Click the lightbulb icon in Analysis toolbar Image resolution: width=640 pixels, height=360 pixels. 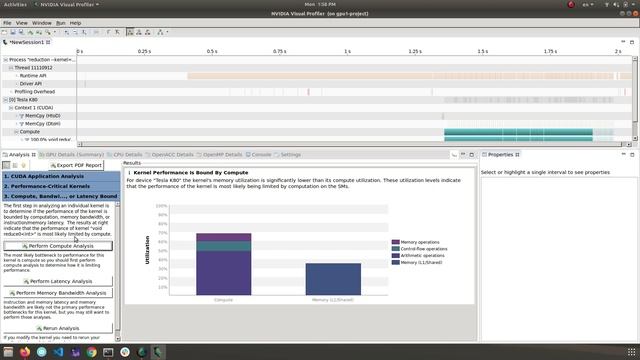pyautogui.click(x=24, y=165)
